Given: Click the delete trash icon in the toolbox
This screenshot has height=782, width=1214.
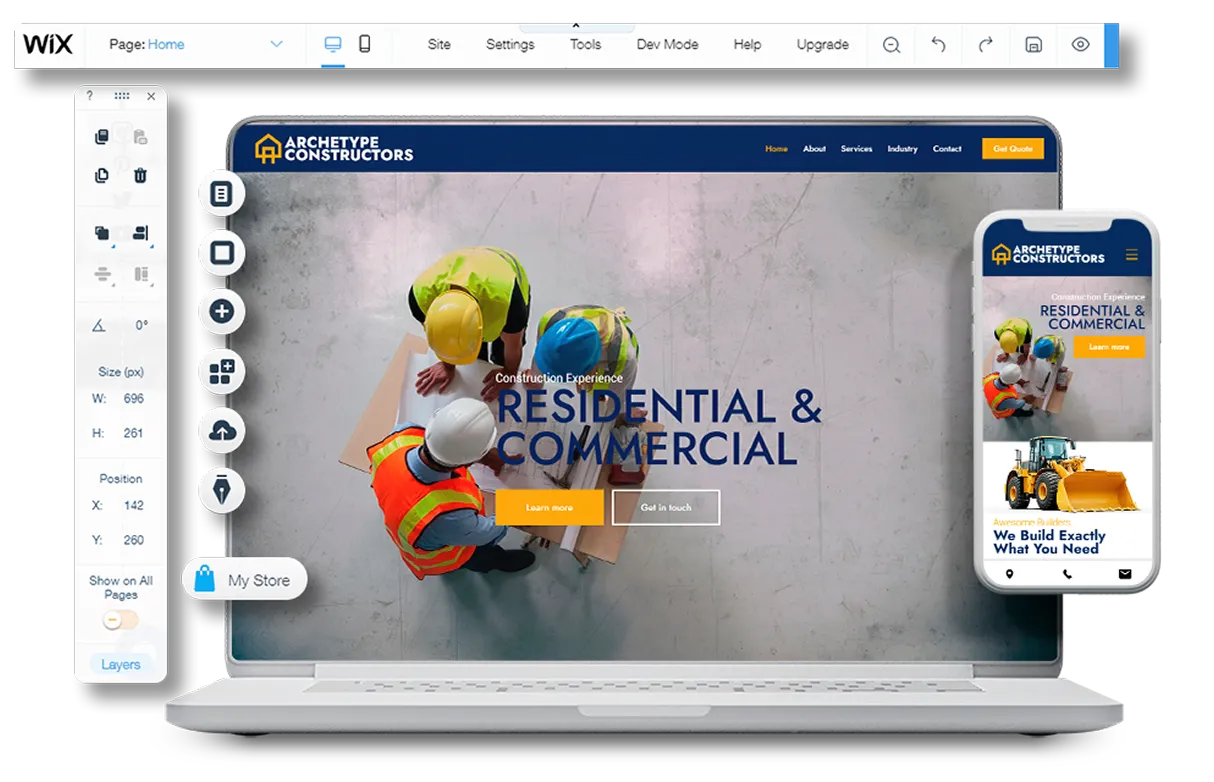Looking at the screenshot, I should pos(141,176).
